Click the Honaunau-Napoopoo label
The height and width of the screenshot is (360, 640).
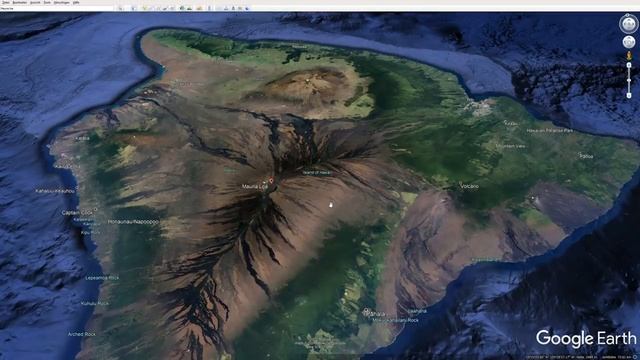click(x=133, y=222)
